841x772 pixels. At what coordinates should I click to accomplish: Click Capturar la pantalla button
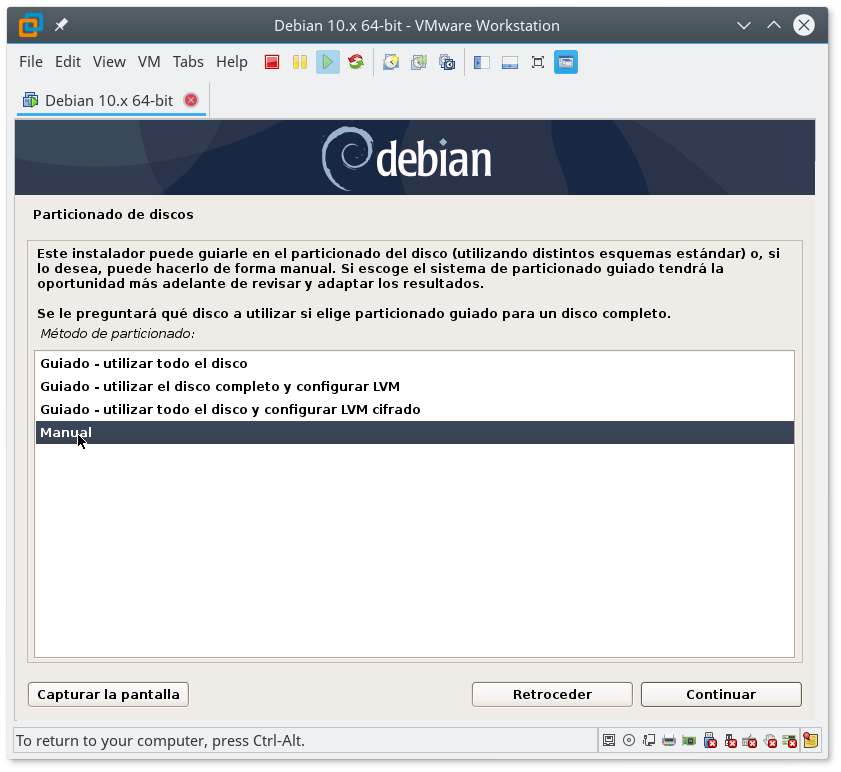[x=108, y=695]
